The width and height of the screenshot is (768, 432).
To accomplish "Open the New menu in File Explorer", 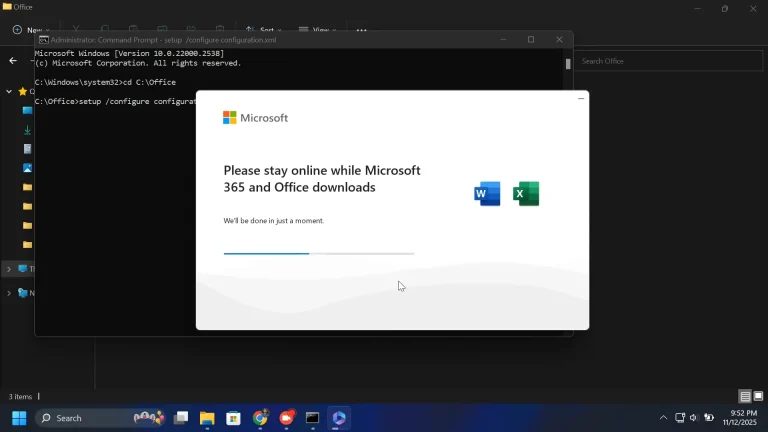I will click(x=31, y=30).
